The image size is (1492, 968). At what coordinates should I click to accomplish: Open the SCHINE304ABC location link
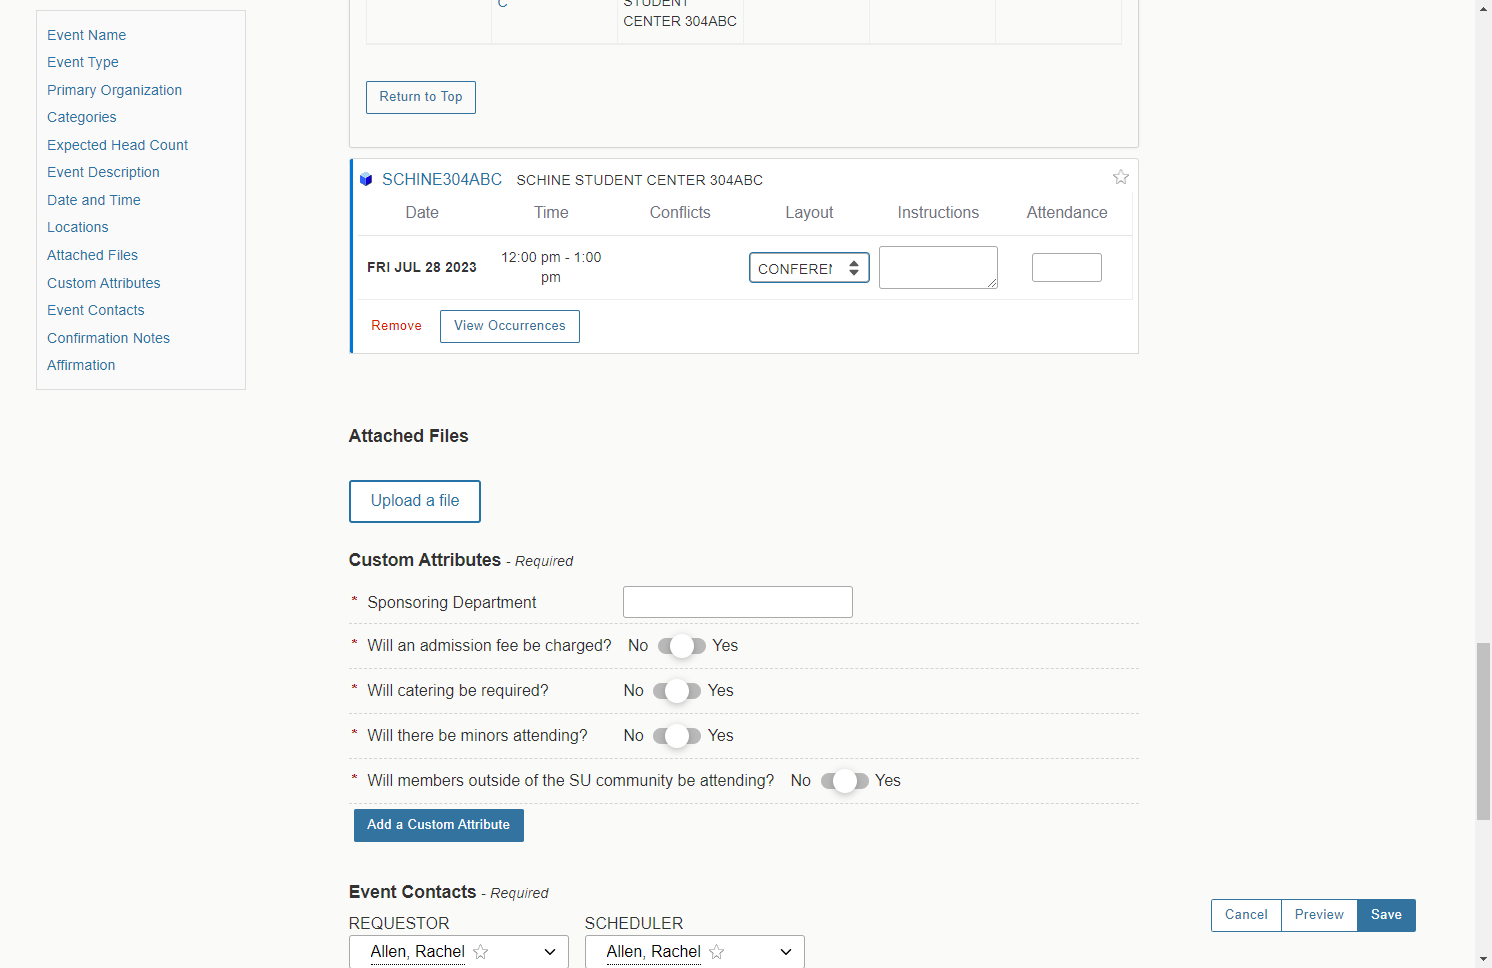pos(442,180)
